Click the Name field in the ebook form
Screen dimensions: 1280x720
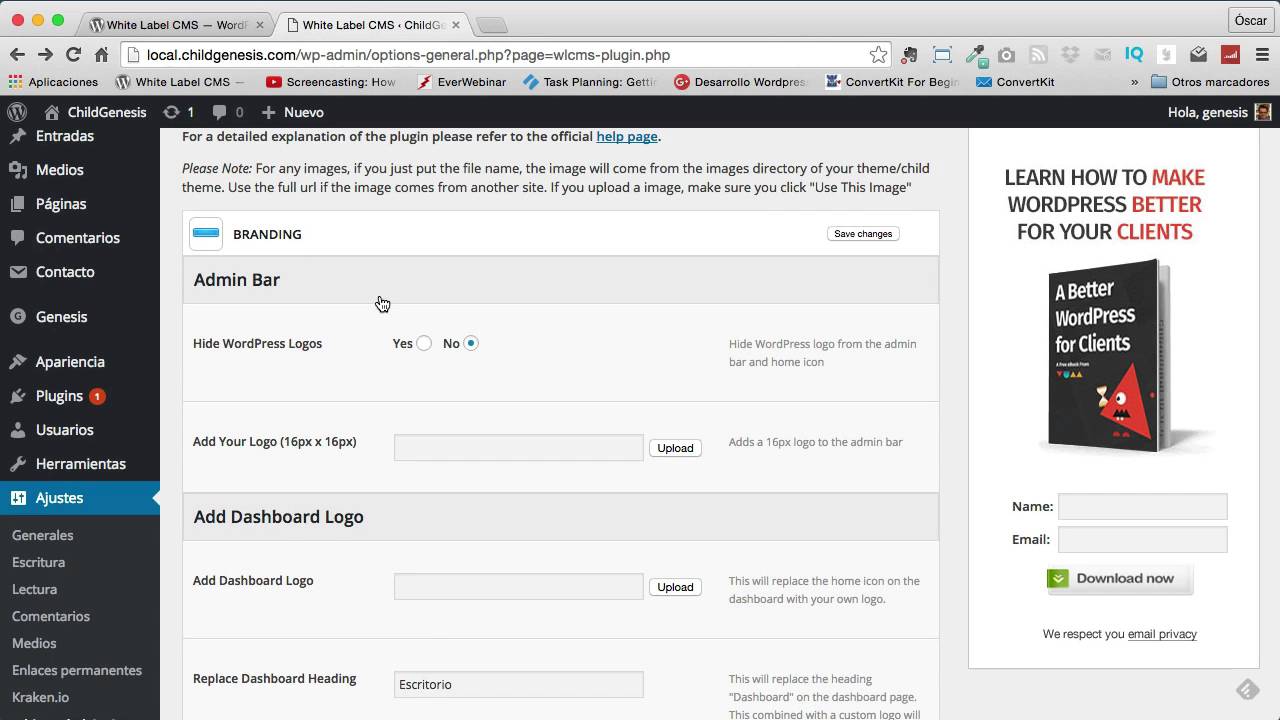click(1142, 506)
